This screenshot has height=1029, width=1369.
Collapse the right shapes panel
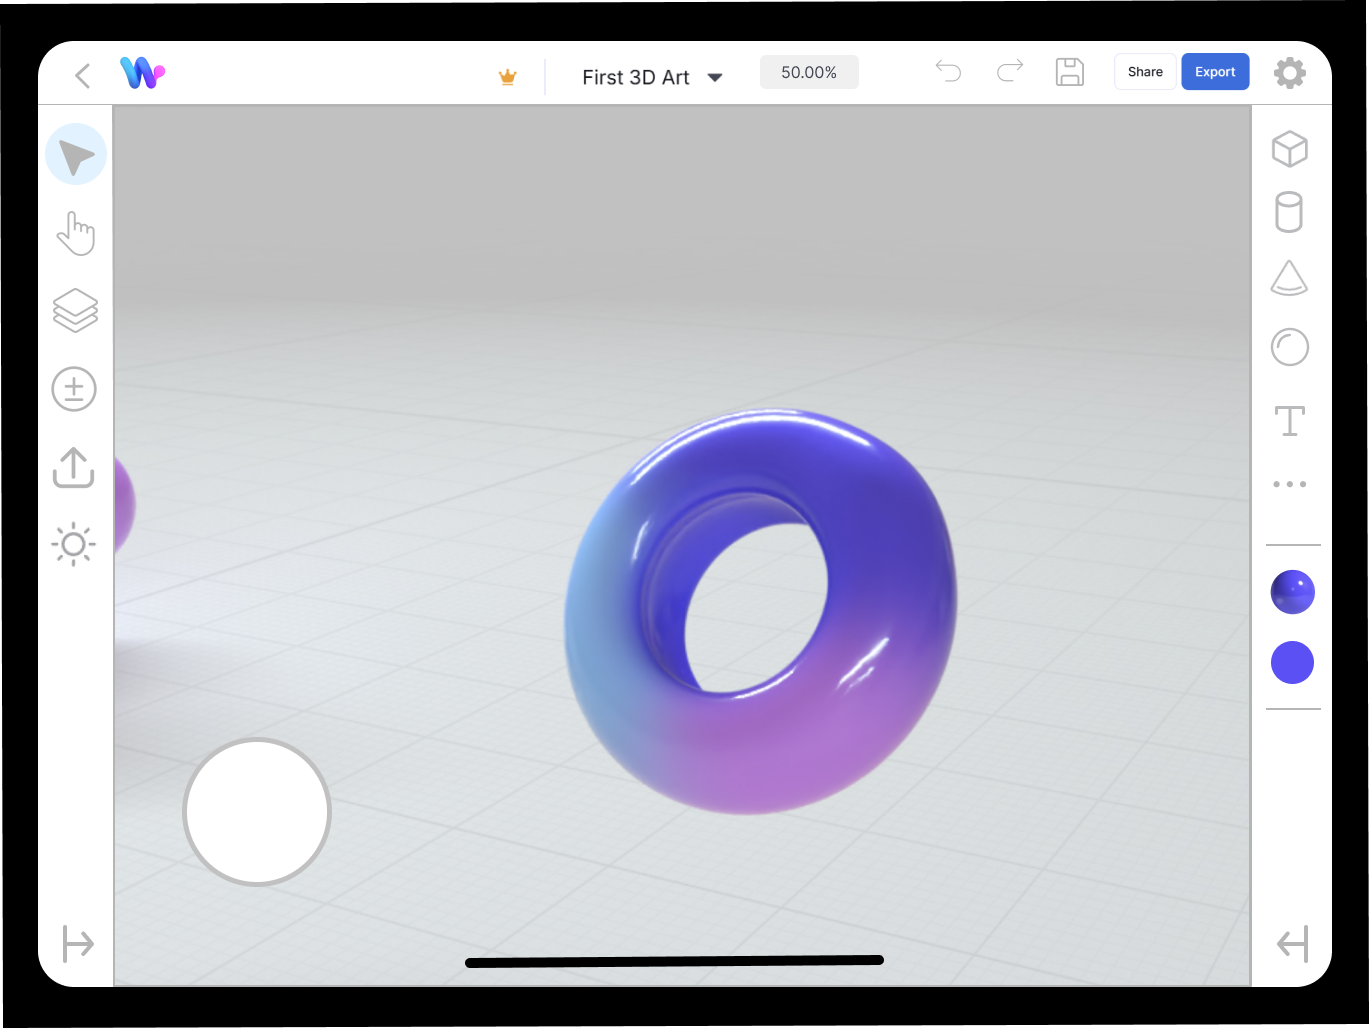click(x=1293, y=942)
